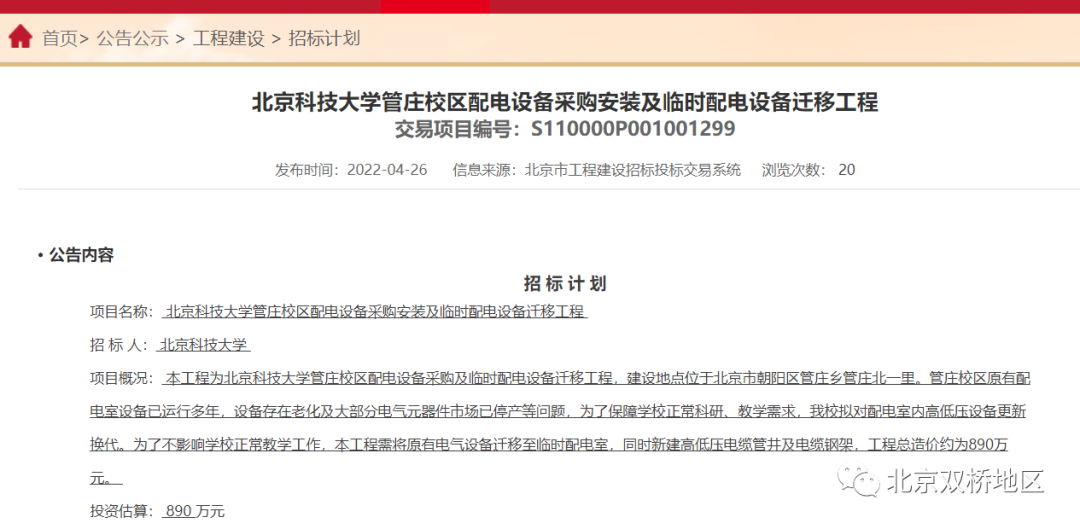Screen dimensions: 1080x529
Task: Click overview line starting 换代。为了不影响学校
Action: [550, 444]
